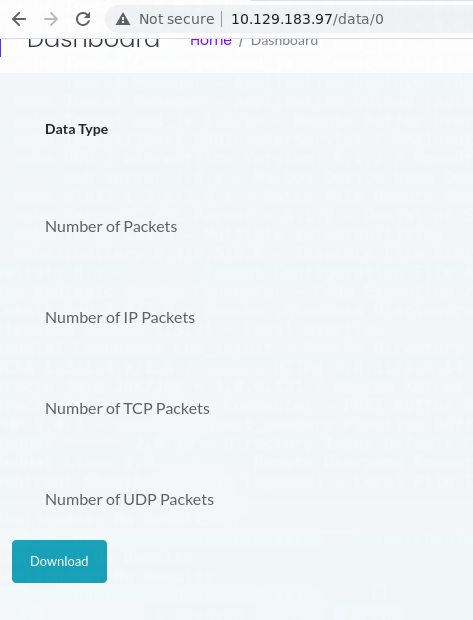Select the Number of TCP Packets row
Image resolution: width=473 pixels, height=620 pixels.
click(x=127, y=408)
